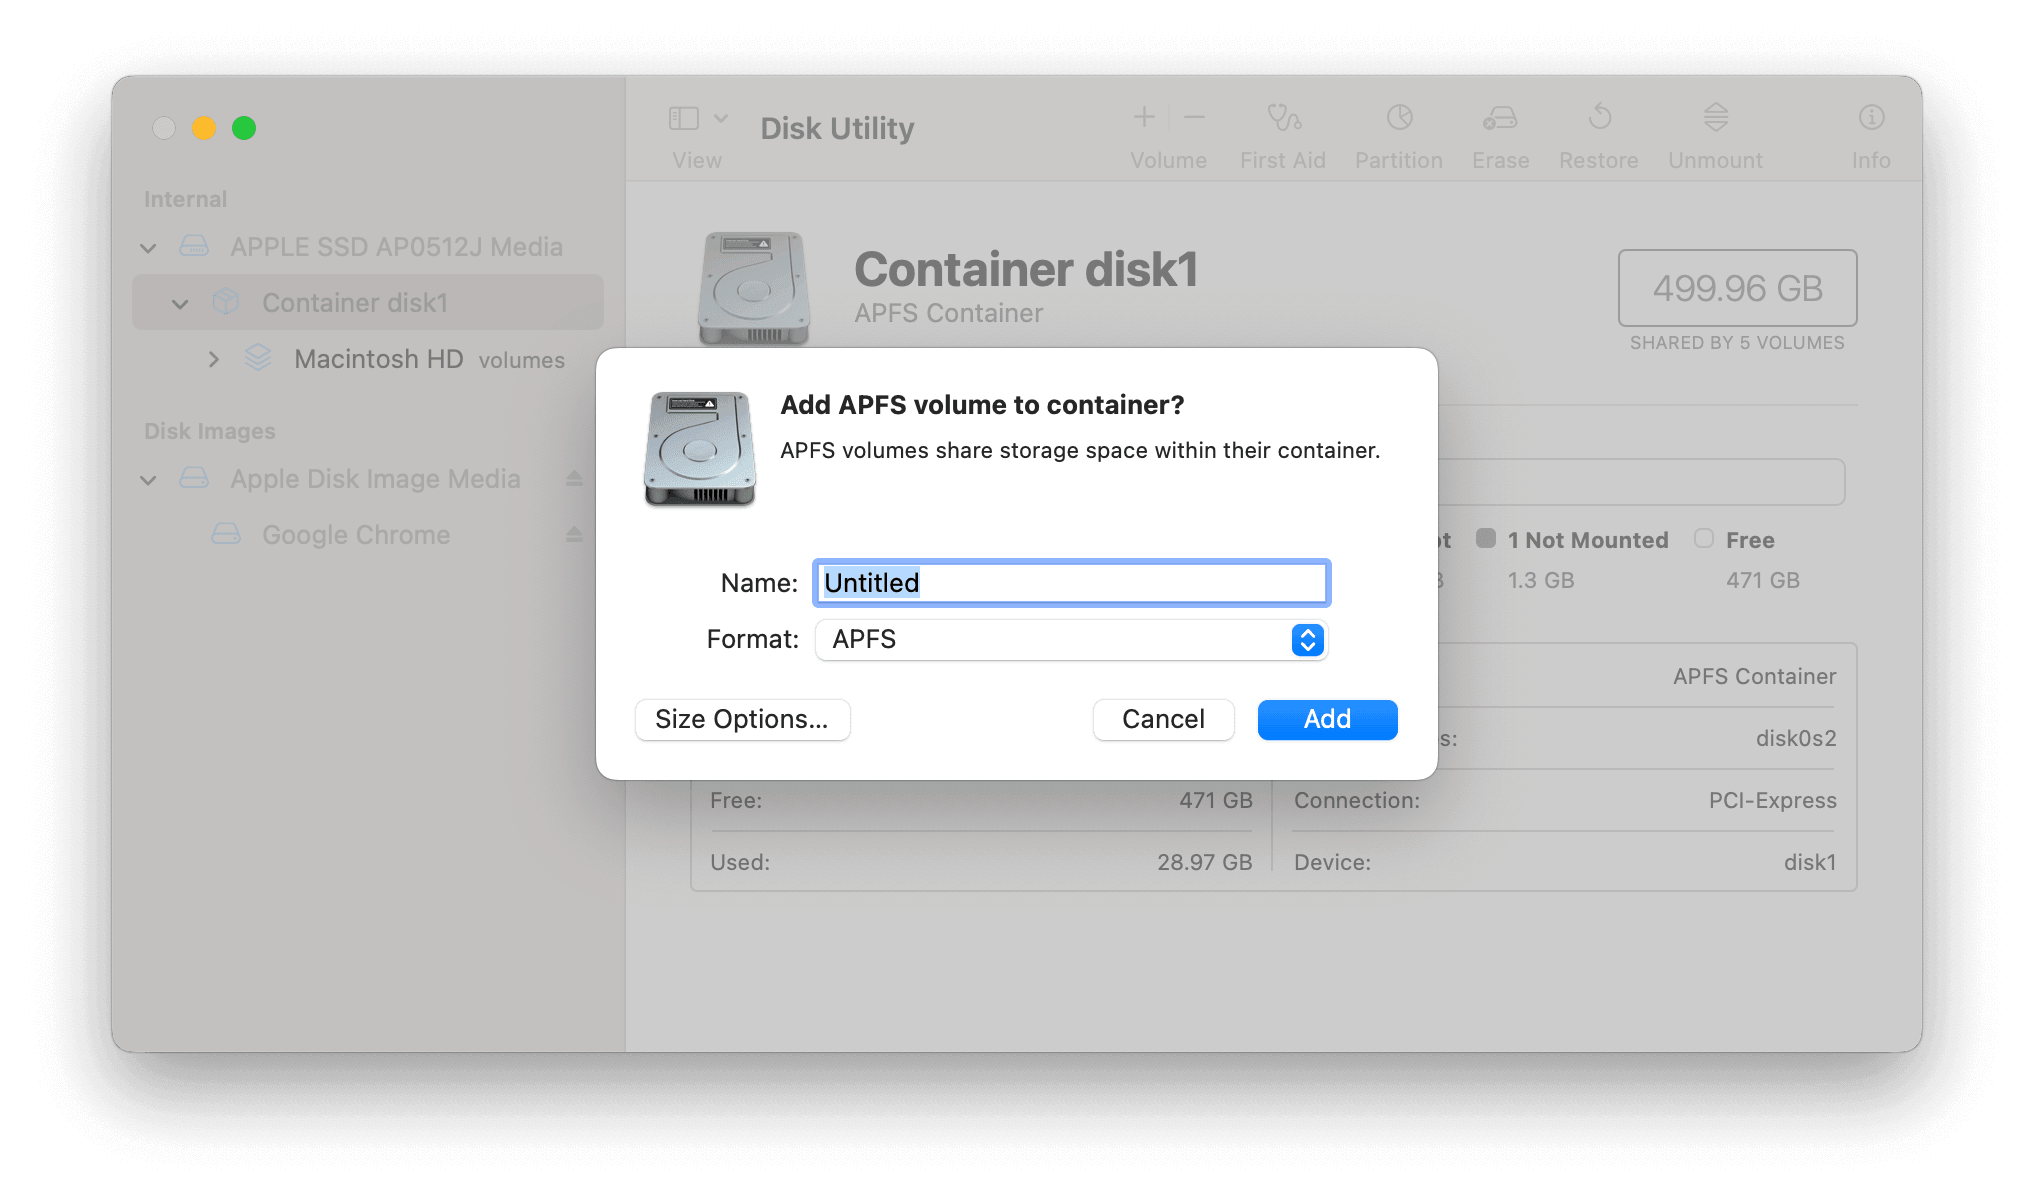Toggle the sidebar View icon

point(683,117)
